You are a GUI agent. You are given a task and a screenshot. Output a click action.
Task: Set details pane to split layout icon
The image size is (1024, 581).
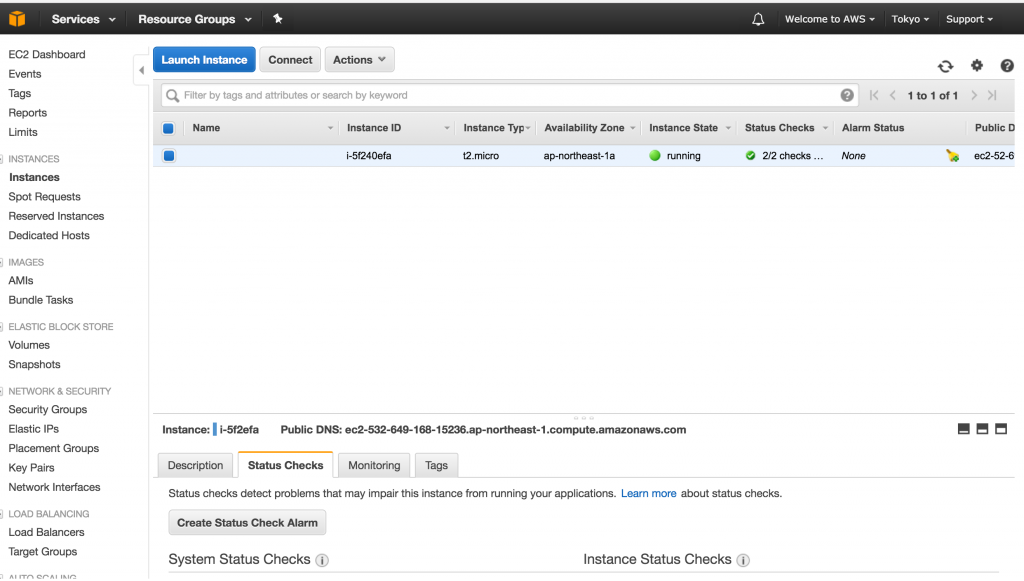click(982, 429)
